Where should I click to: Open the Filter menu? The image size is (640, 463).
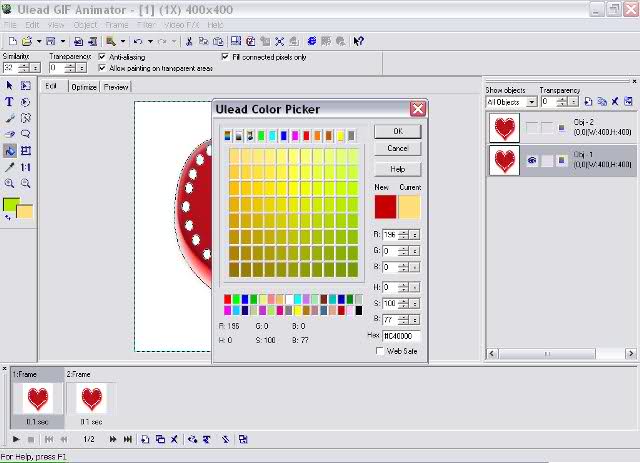(146, 25)
